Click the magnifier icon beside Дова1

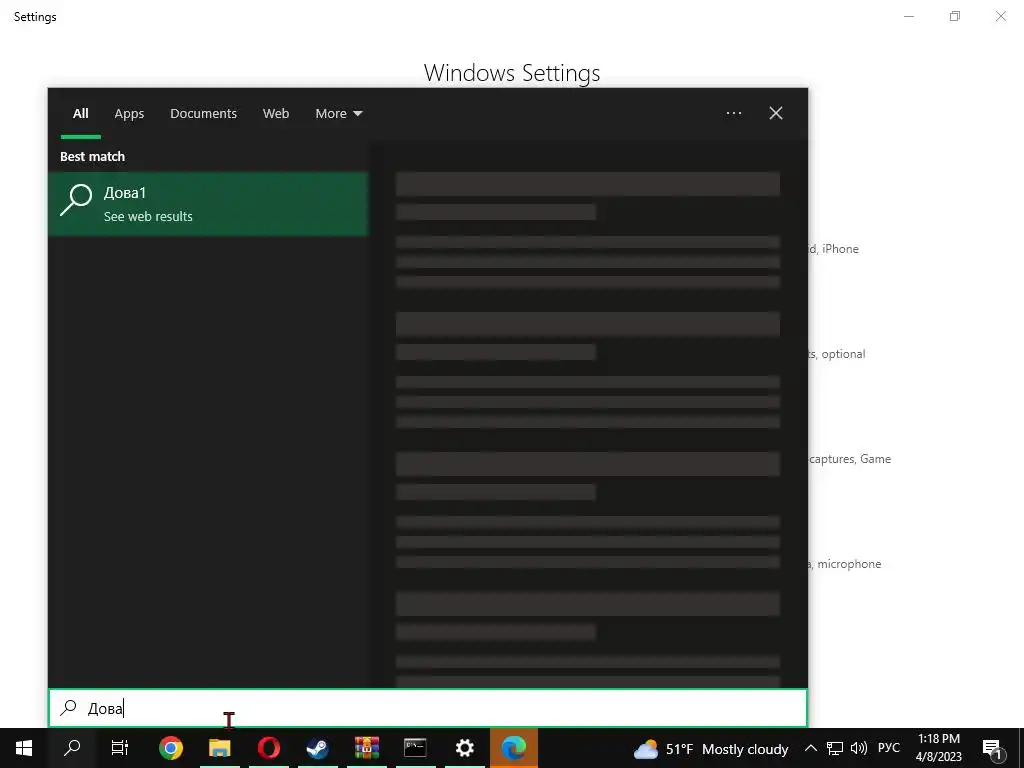tap(76, 200)
